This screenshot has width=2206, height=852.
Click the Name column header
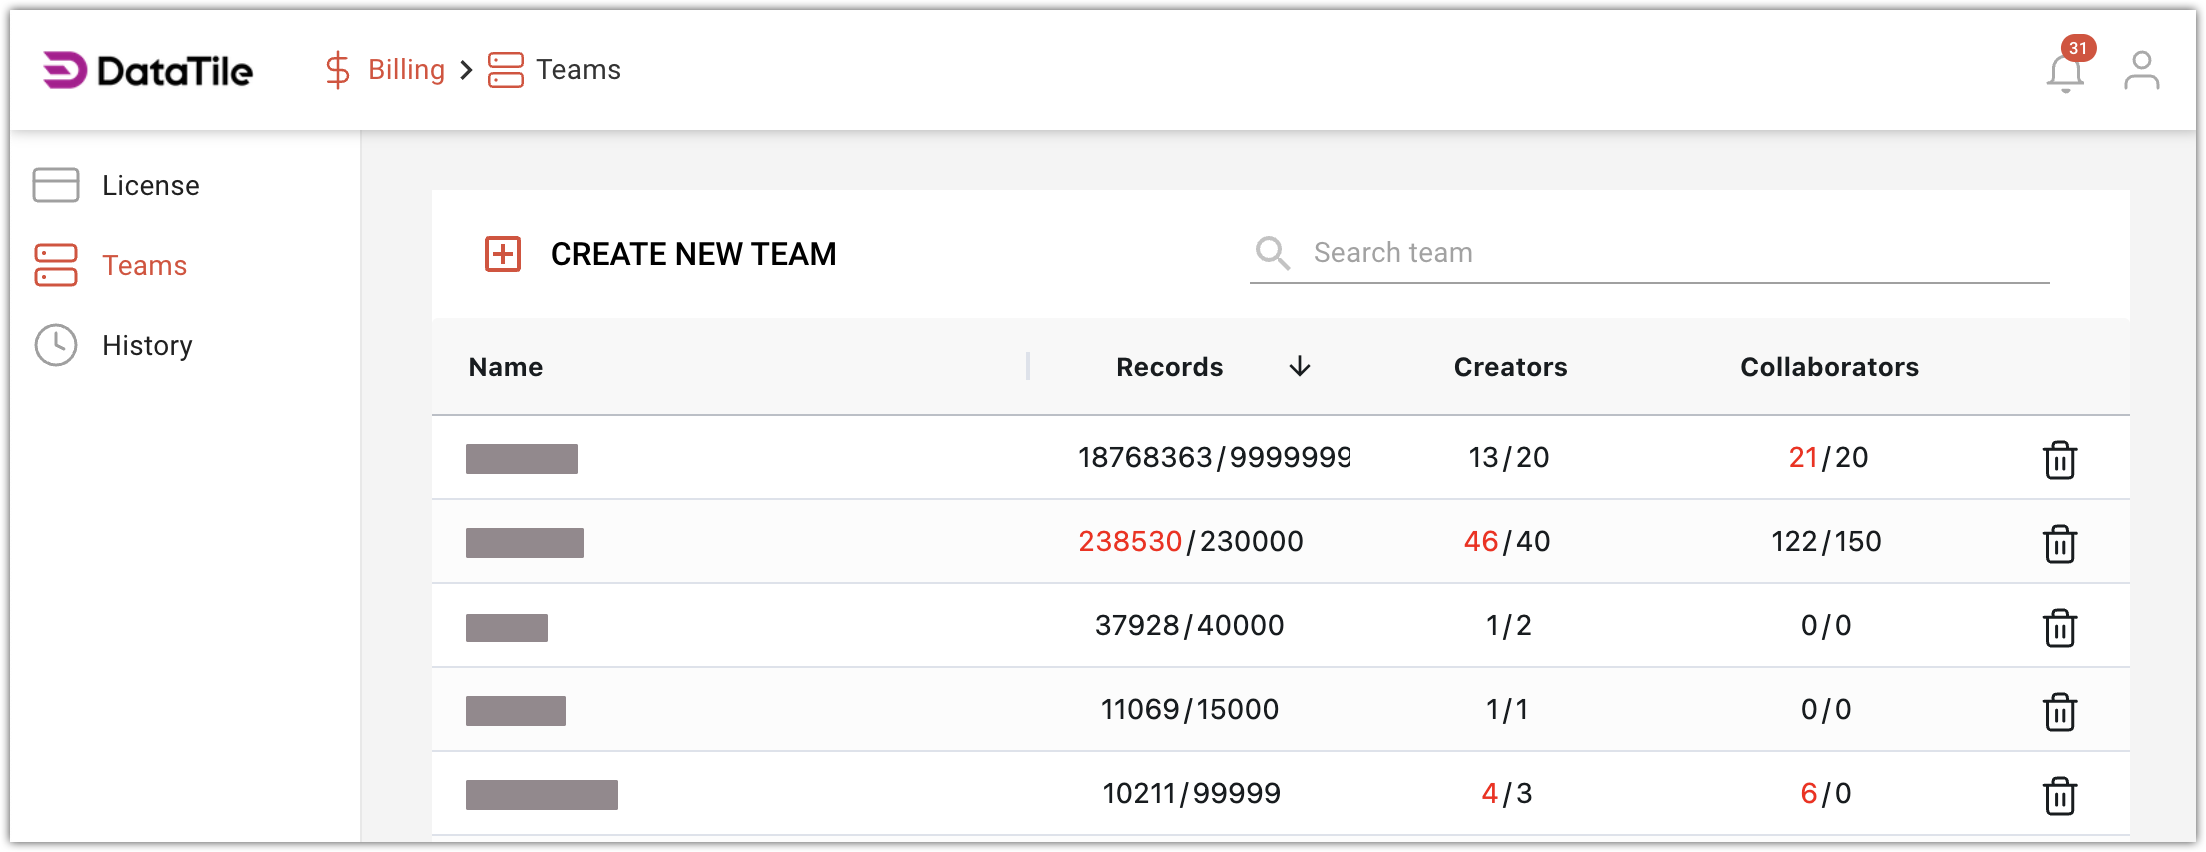pos(506,367)
